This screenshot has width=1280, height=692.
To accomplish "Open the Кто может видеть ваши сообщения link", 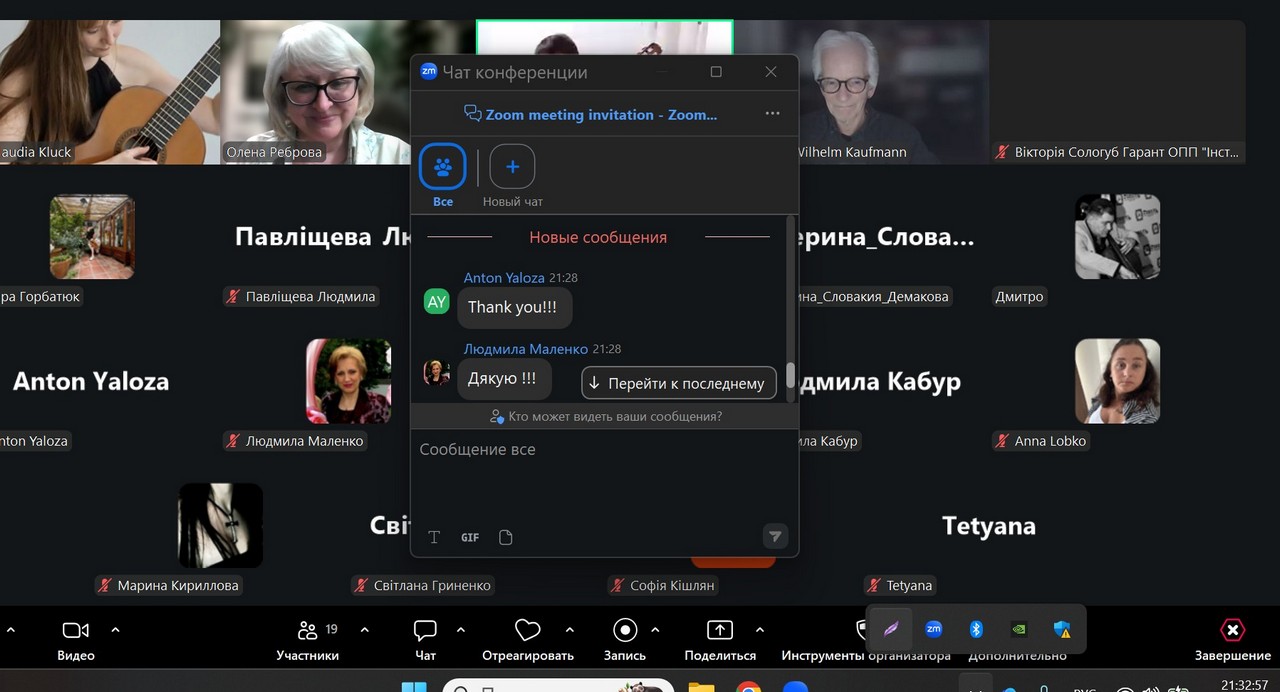I will click(x=605, y=416).
